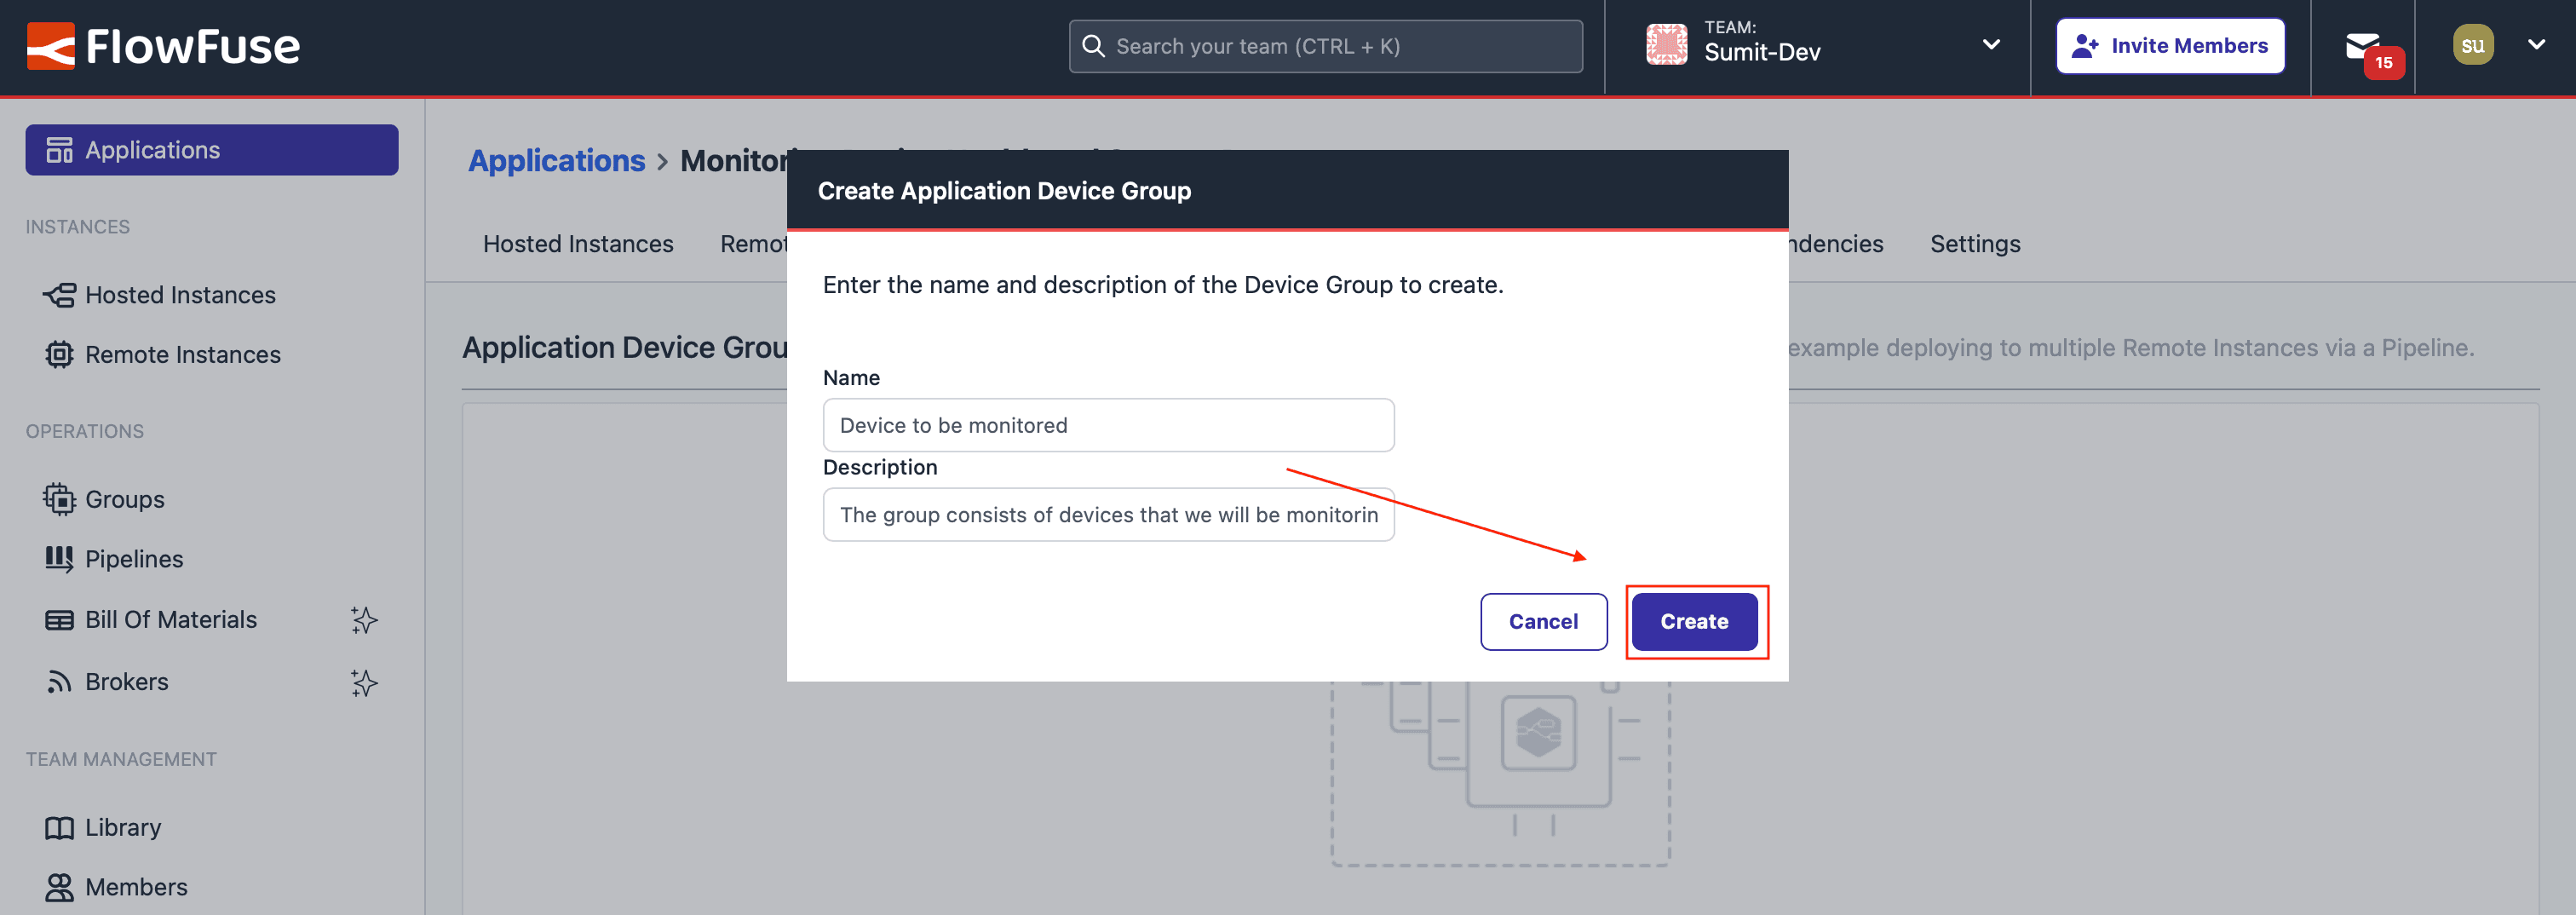Open the Hosted Instances tab
The image size is (2576, 915).
pos(577,243)
